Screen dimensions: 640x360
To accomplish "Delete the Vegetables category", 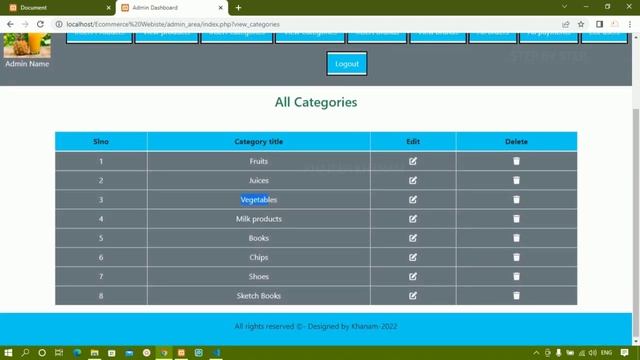I will click(x=516, y=200).
